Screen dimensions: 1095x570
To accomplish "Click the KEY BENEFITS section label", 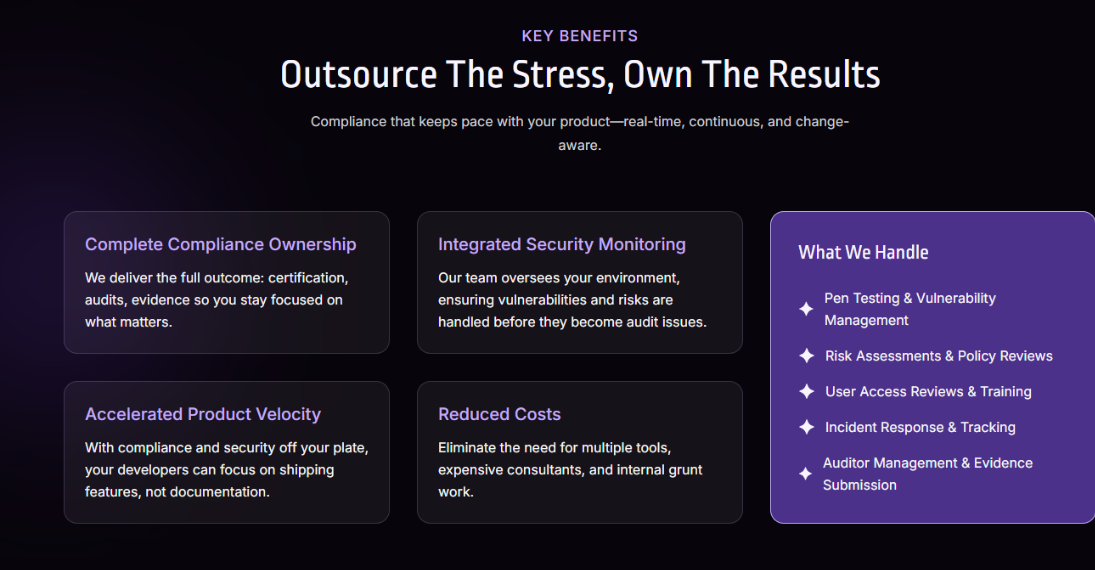I will point(579,36).
